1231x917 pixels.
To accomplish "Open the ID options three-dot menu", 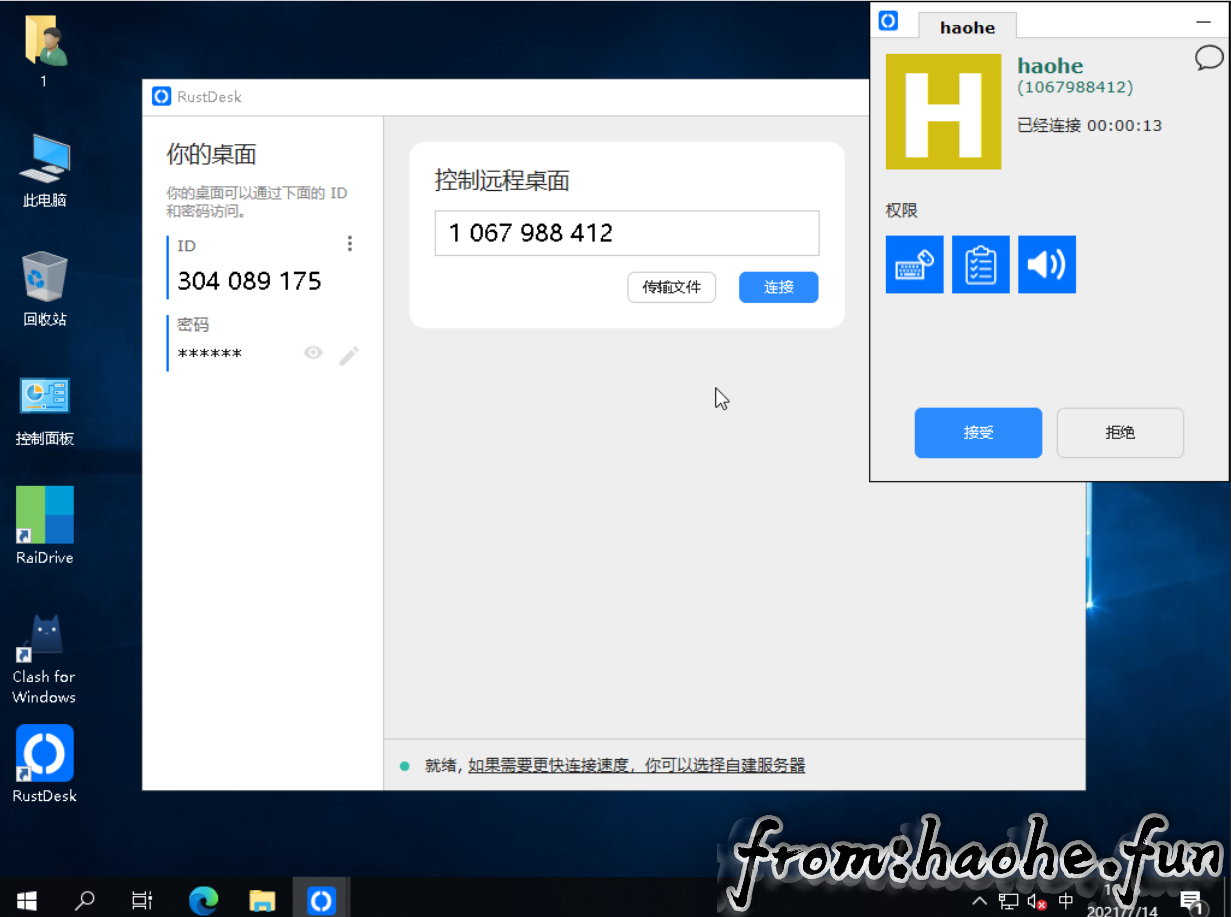I will point(349,244).
